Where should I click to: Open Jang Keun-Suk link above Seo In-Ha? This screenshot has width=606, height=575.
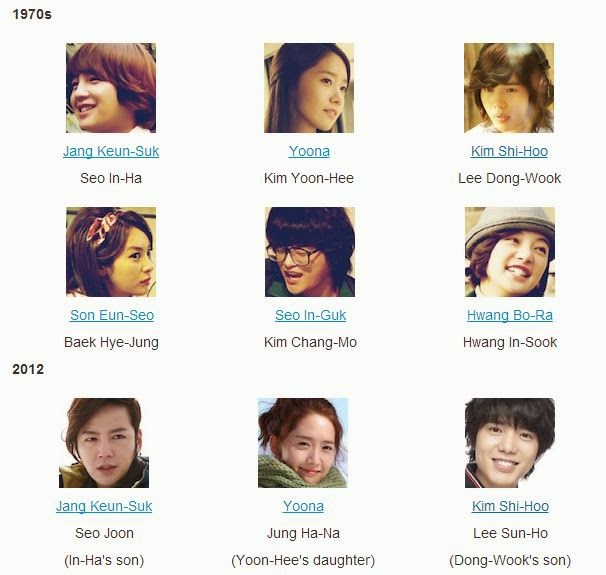(x=111, y=151)
